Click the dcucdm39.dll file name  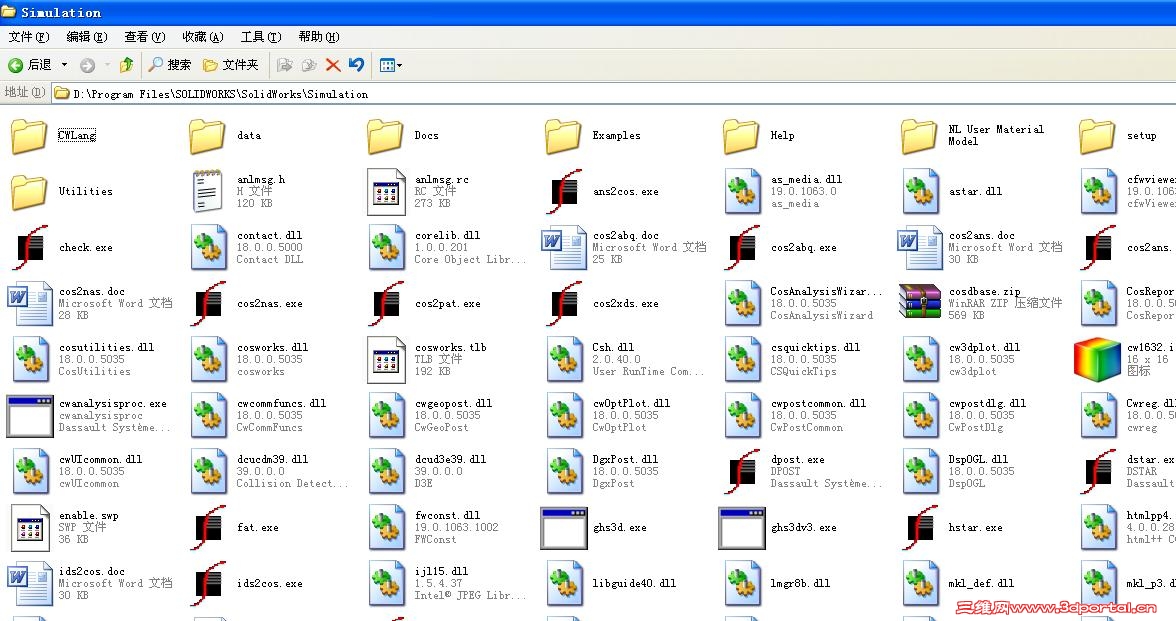point(272,459)
